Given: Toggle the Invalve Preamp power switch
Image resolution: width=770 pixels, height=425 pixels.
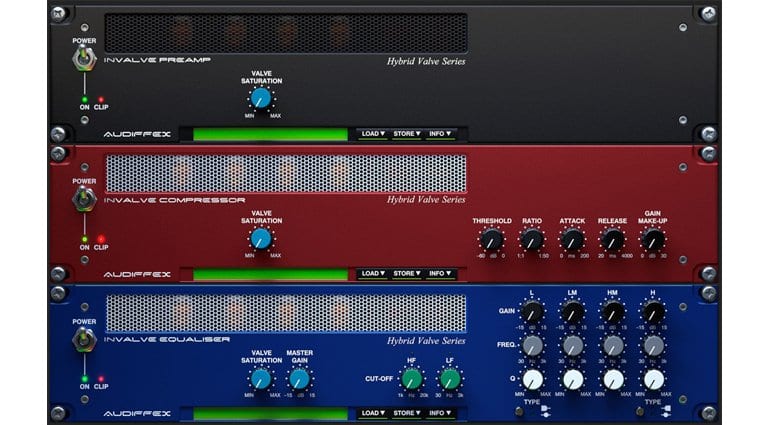Looking at the screenshot, I should click(84, 59).
